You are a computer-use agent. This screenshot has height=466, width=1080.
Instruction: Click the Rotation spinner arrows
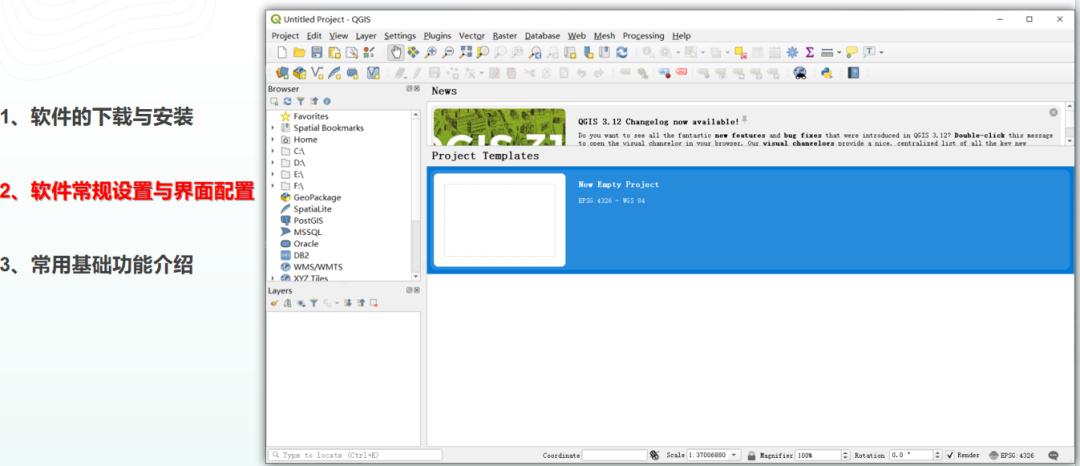(937, 456)
